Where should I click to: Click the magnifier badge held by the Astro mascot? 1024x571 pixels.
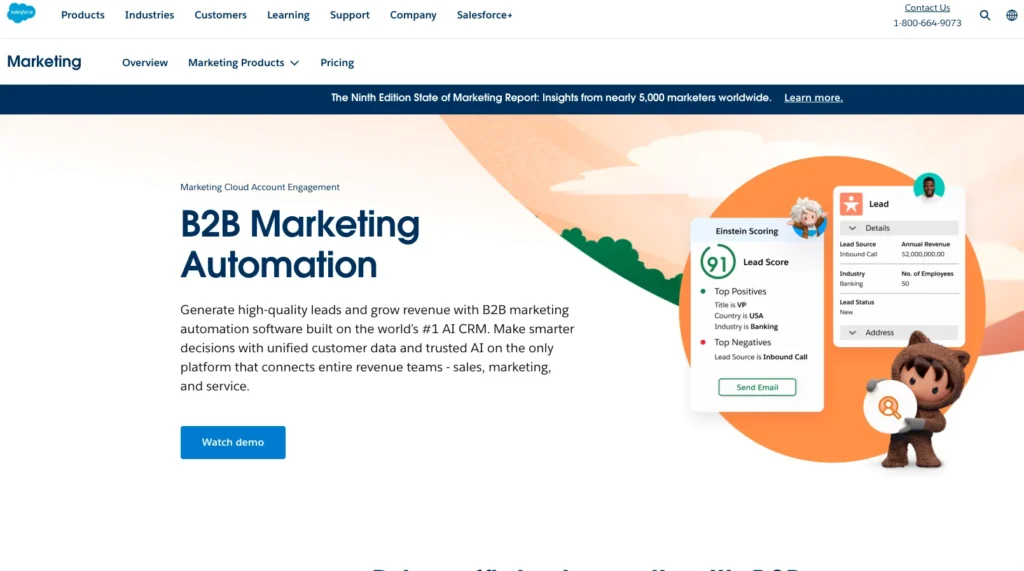889,407
